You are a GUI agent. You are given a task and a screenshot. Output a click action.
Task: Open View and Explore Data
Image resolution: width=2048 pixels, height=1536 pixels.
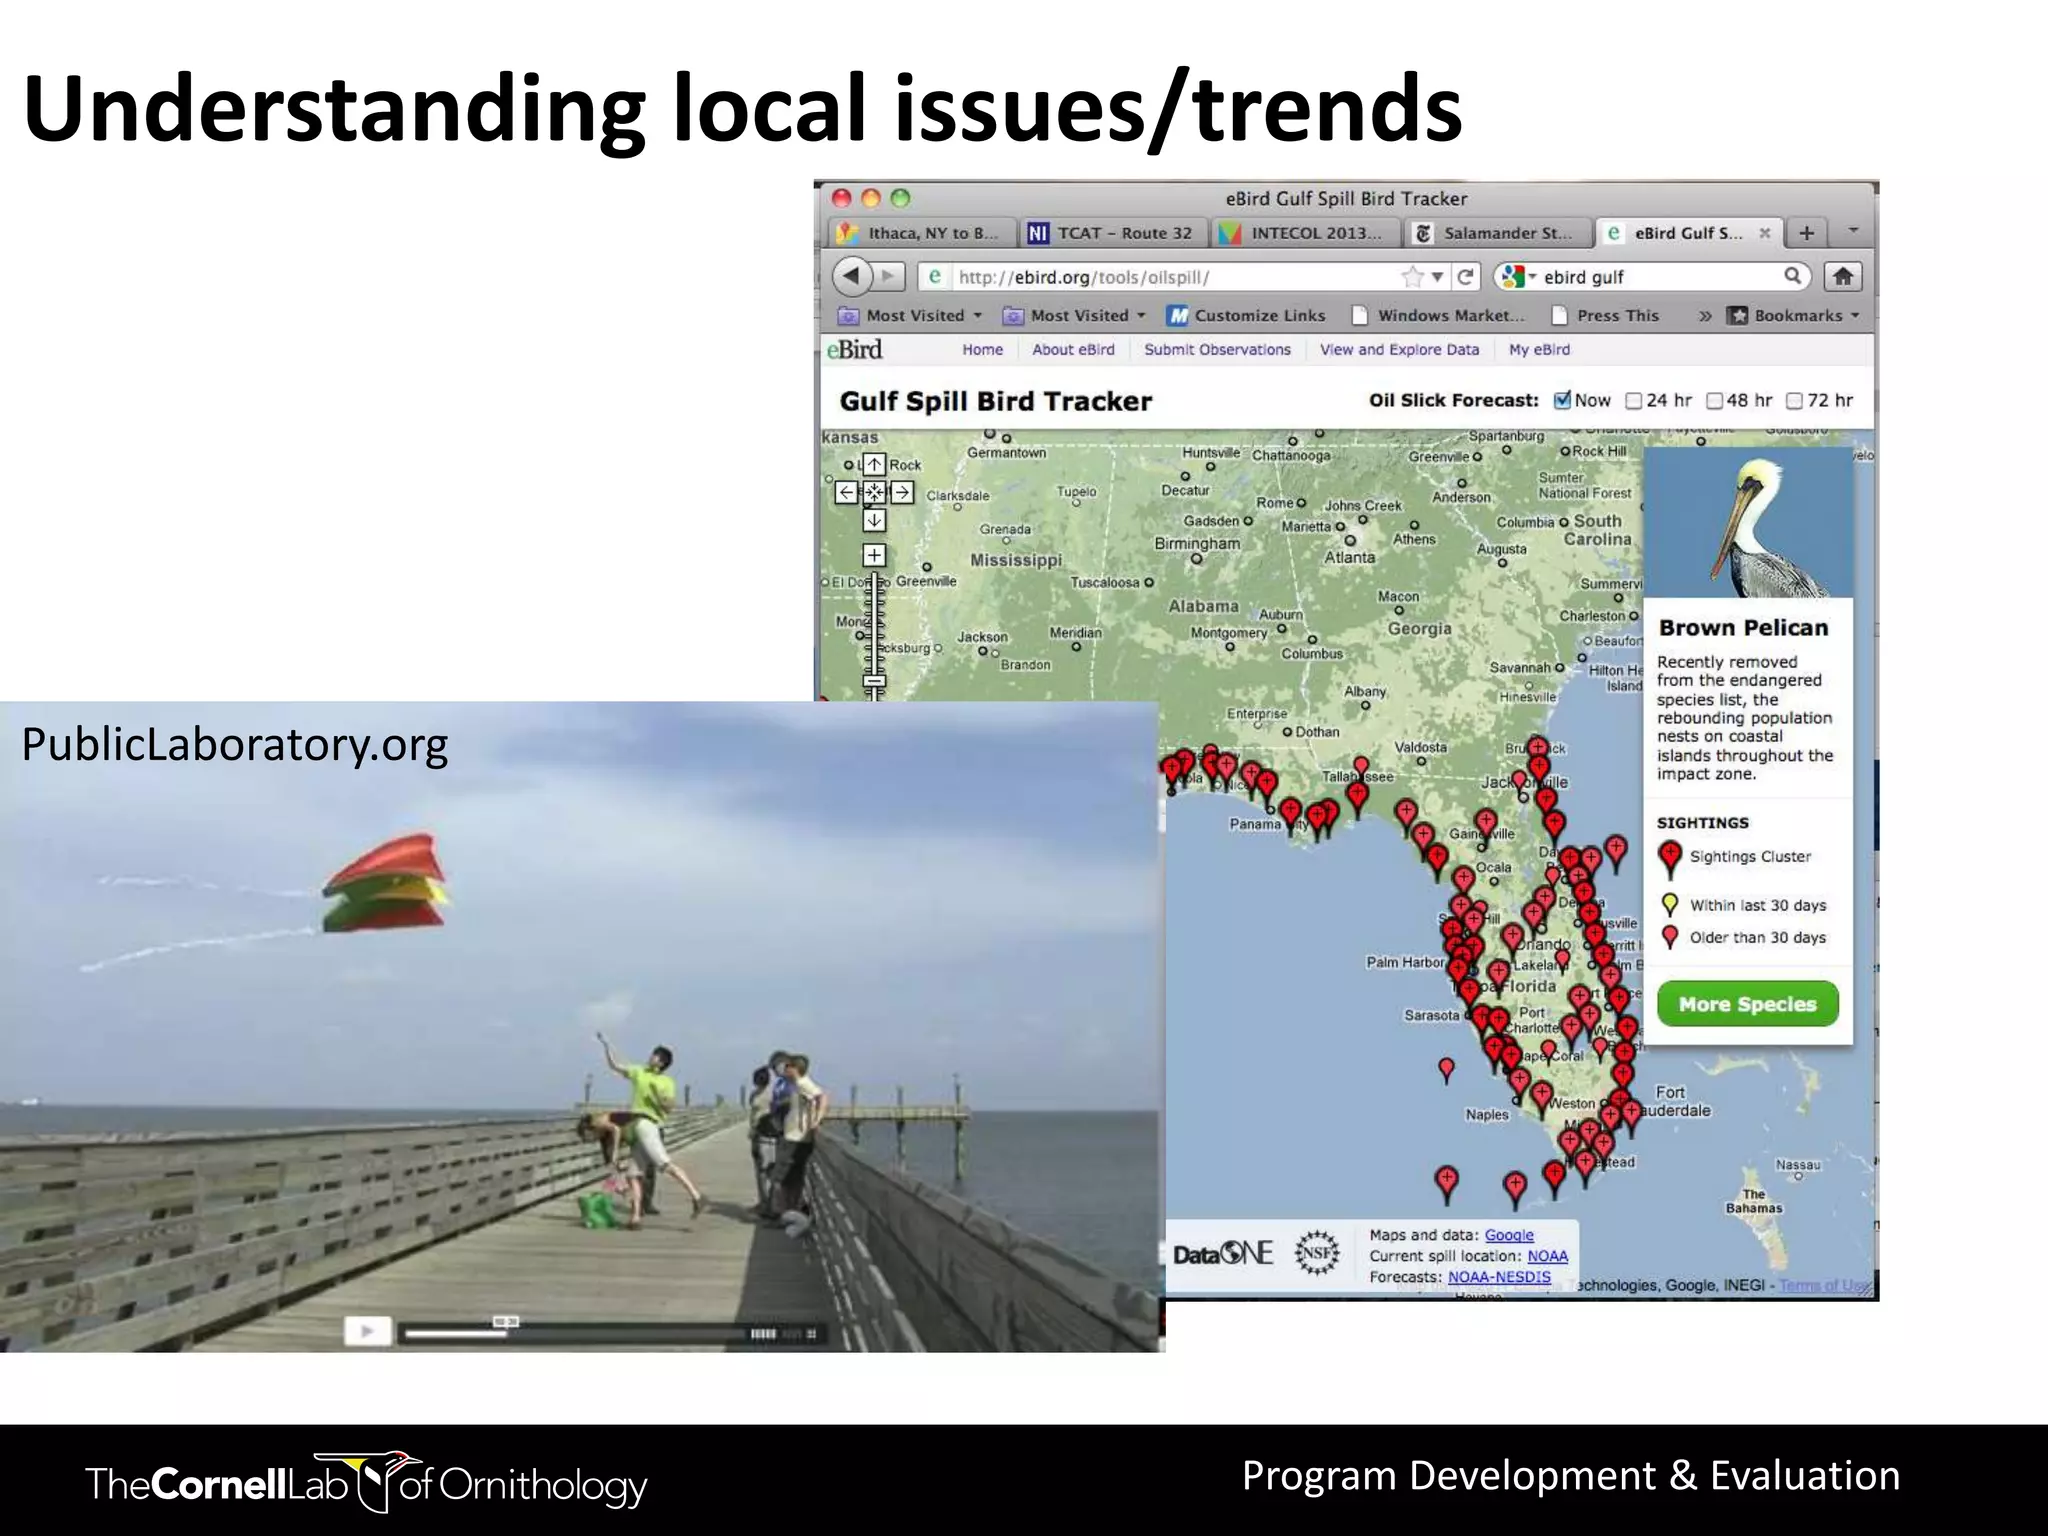(1399, 350)
